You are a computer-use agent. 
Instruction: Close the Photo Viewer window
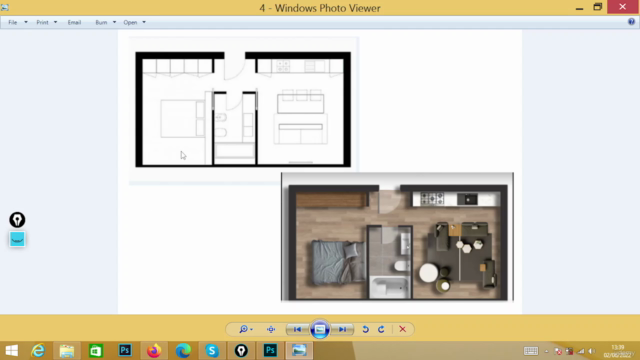click(622, 7)
